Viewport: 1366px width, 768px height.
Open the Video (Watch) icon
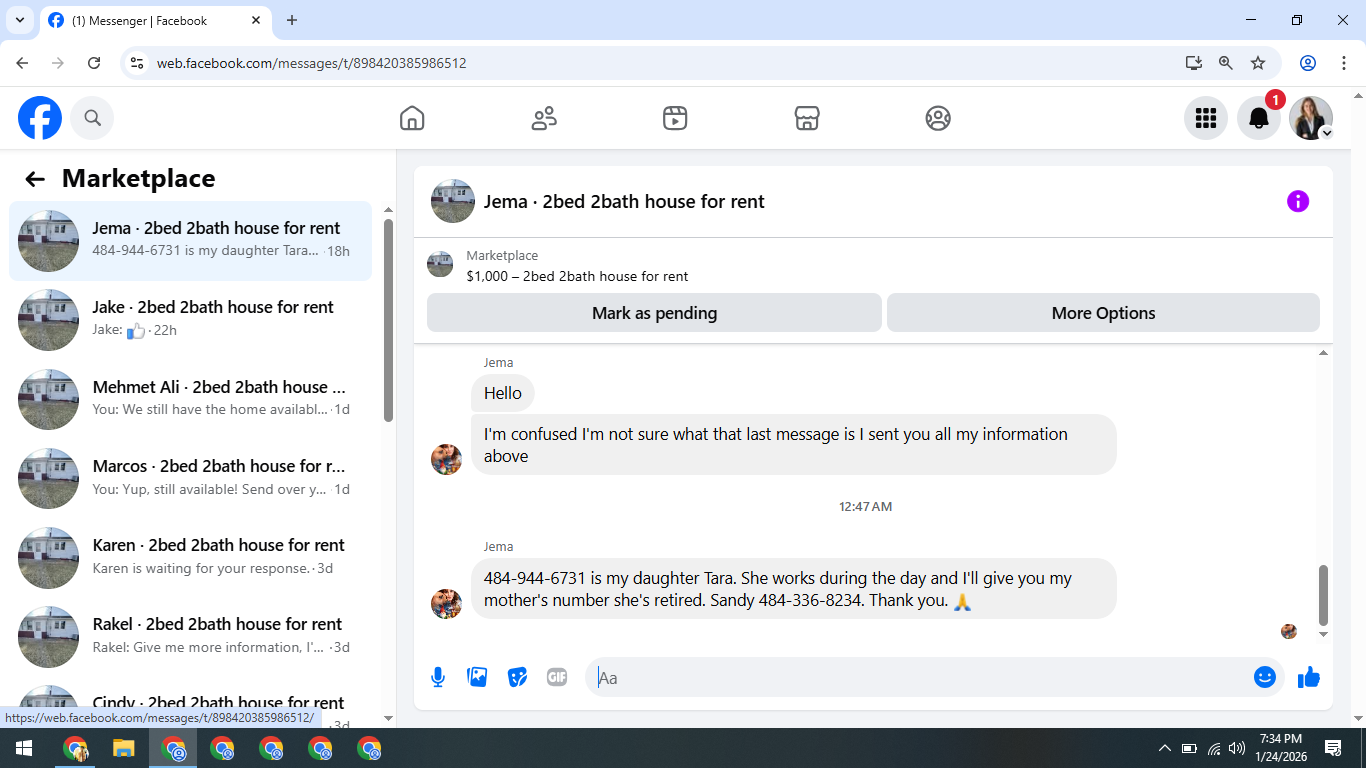click(x=675, y=118)
